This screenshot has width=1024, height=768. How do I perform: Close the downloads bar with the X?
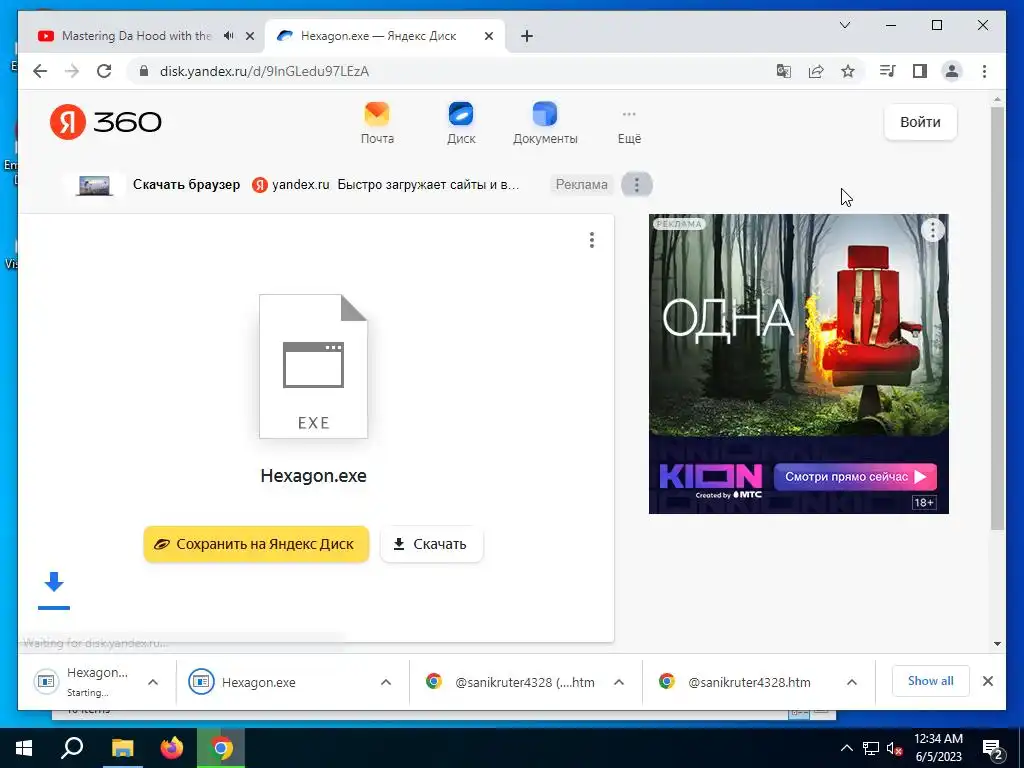(988, 681)
